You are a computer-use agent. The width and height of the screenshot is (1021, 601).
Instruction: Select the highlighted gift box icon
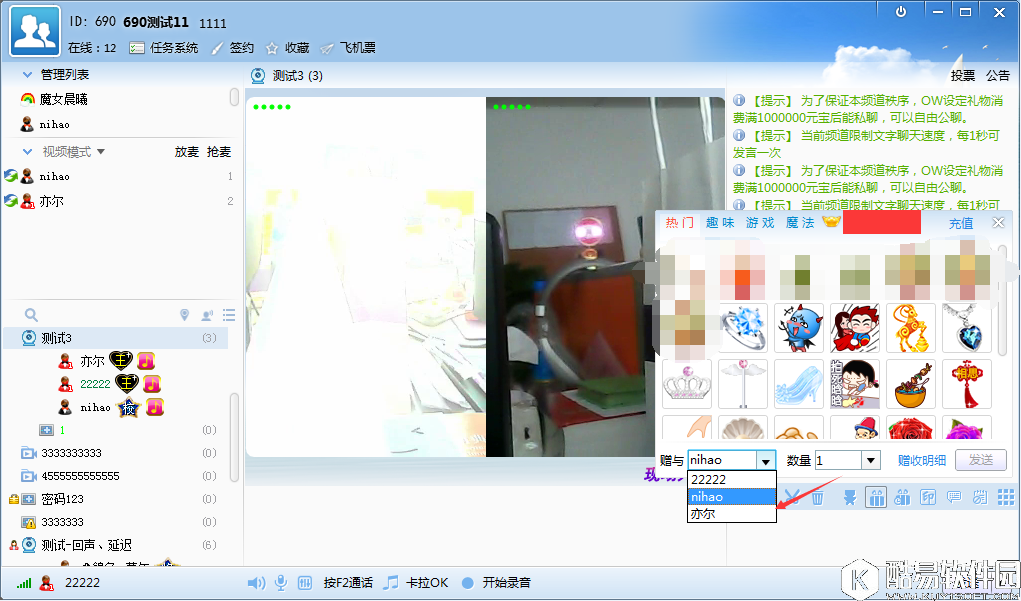(877, 497)
